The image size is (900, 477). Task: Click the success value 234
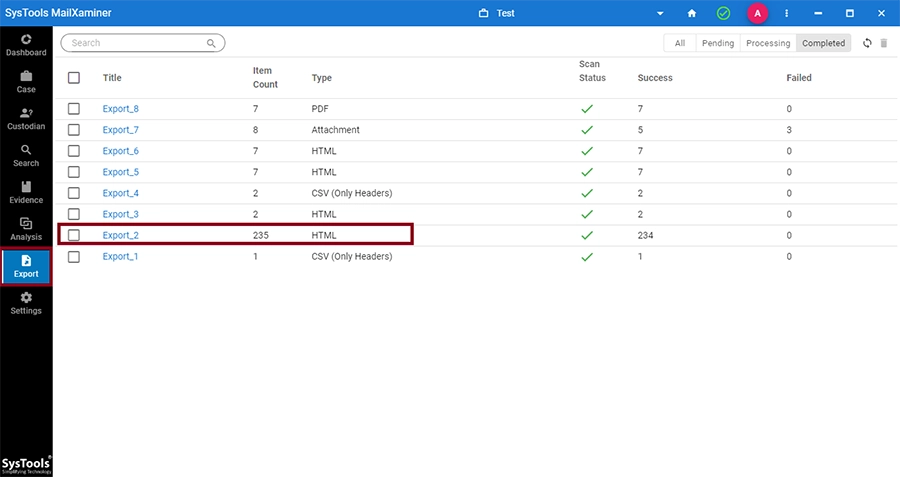(645, 235)
